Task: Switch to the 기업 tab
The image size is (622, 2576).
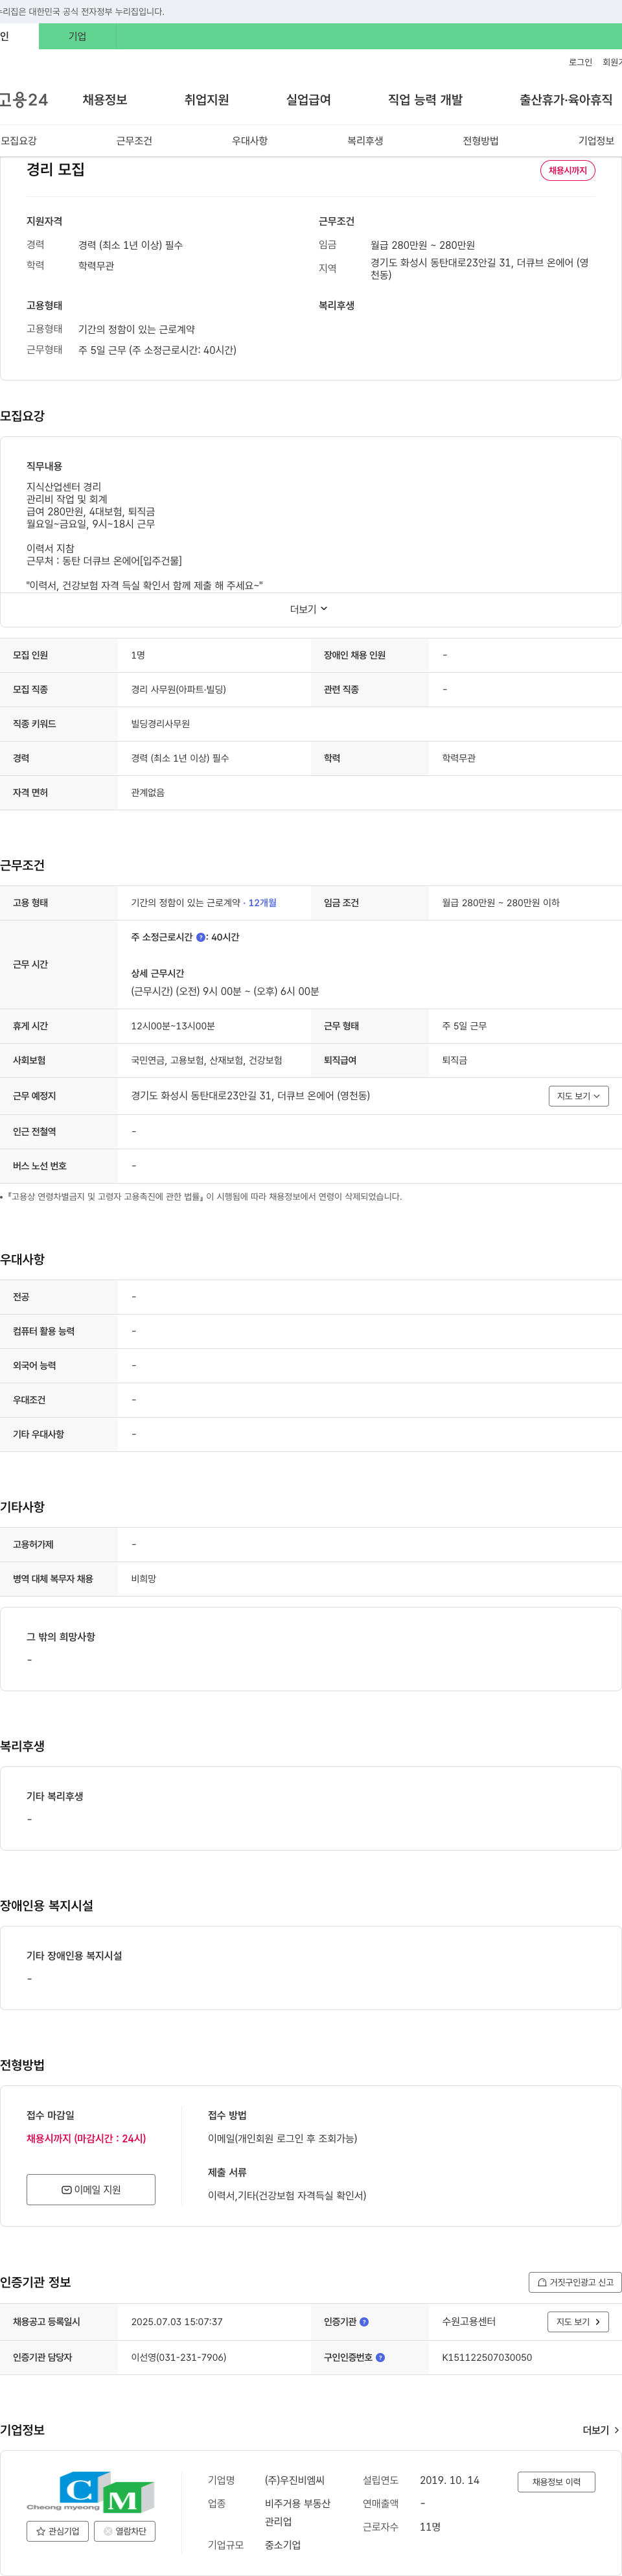Action: 77,36
